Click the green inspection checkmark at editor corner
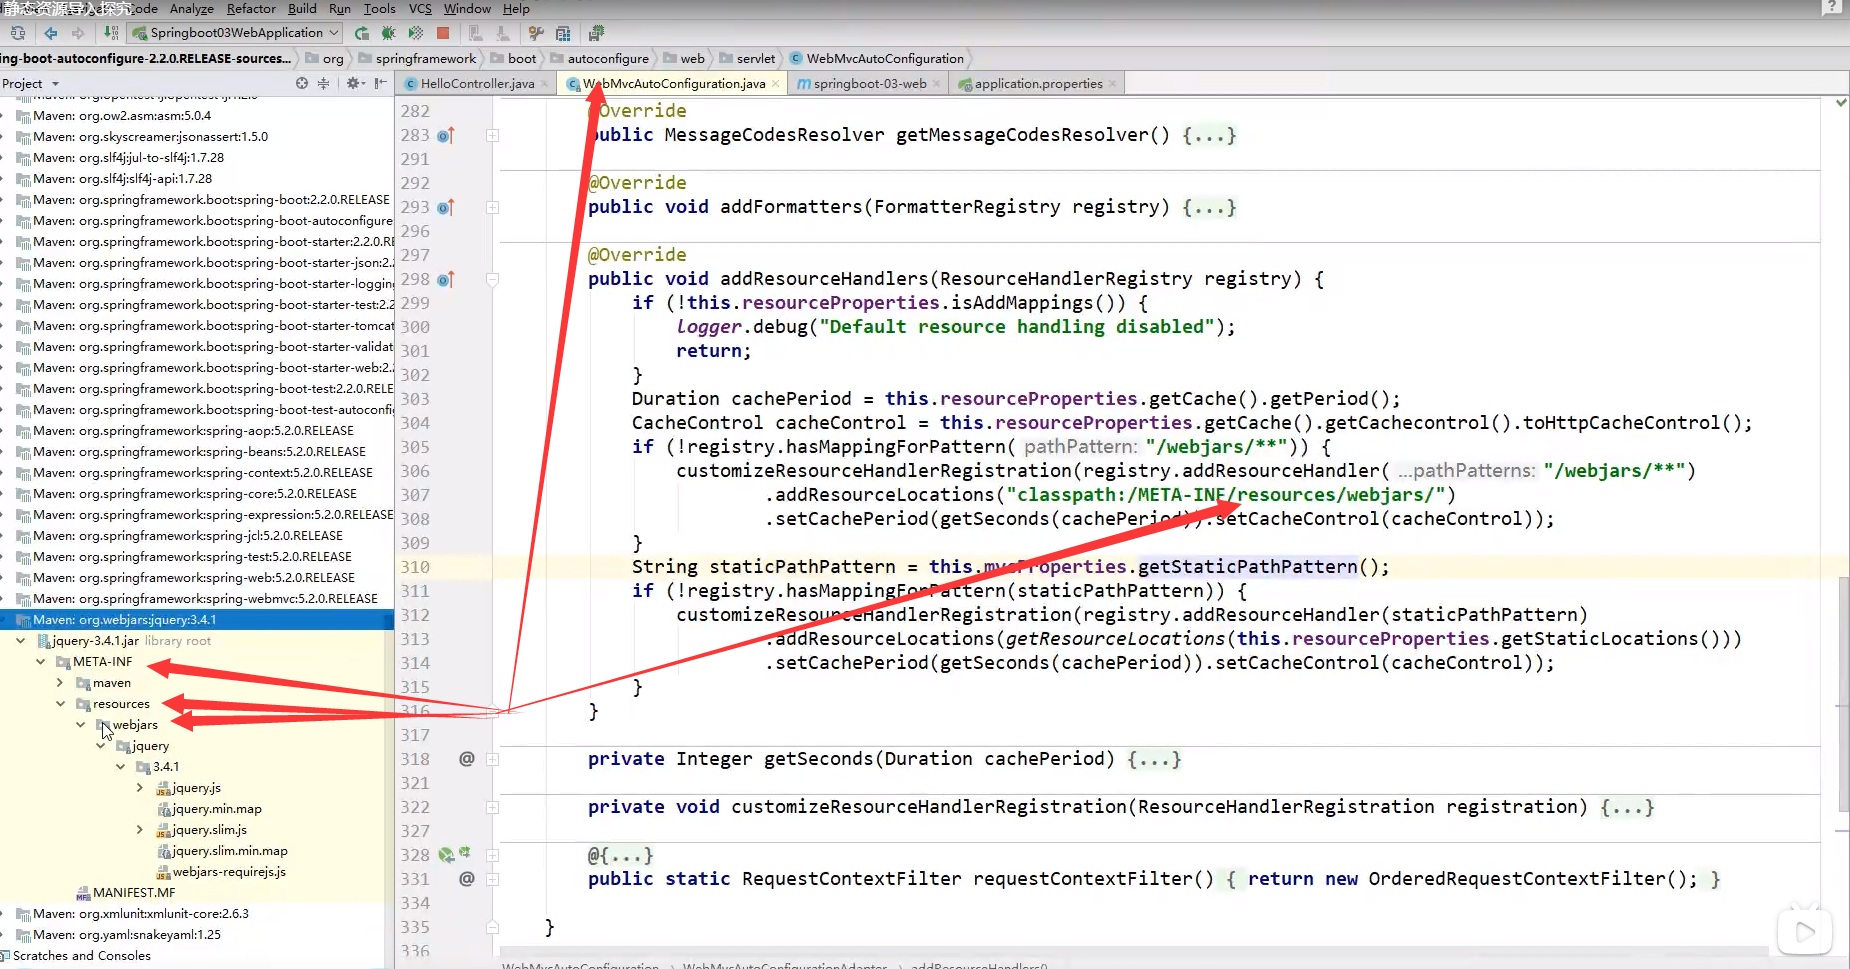The image size is (1850, 969). click(x=1841, y=103)
